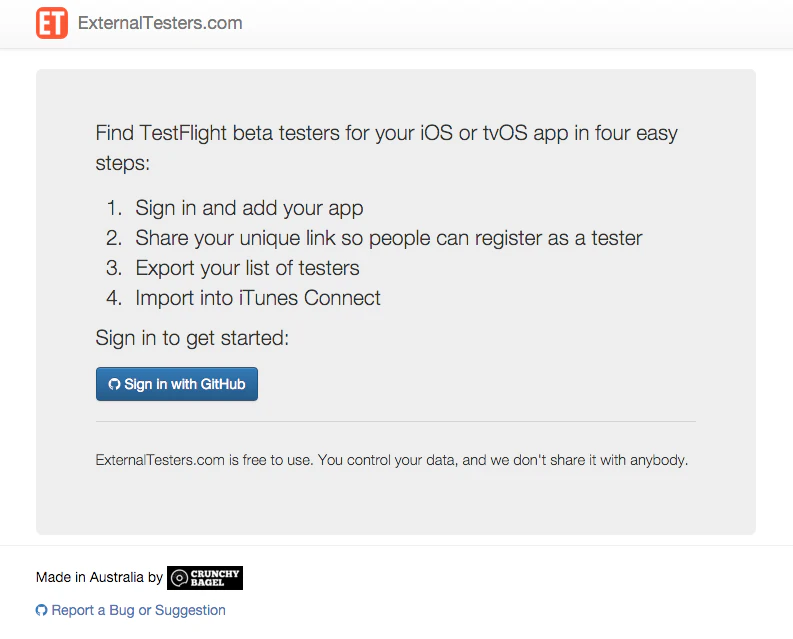Click the GitHub icon beside Report a Bug
Screen dimensions: 793x639
[x=41, y=610]
